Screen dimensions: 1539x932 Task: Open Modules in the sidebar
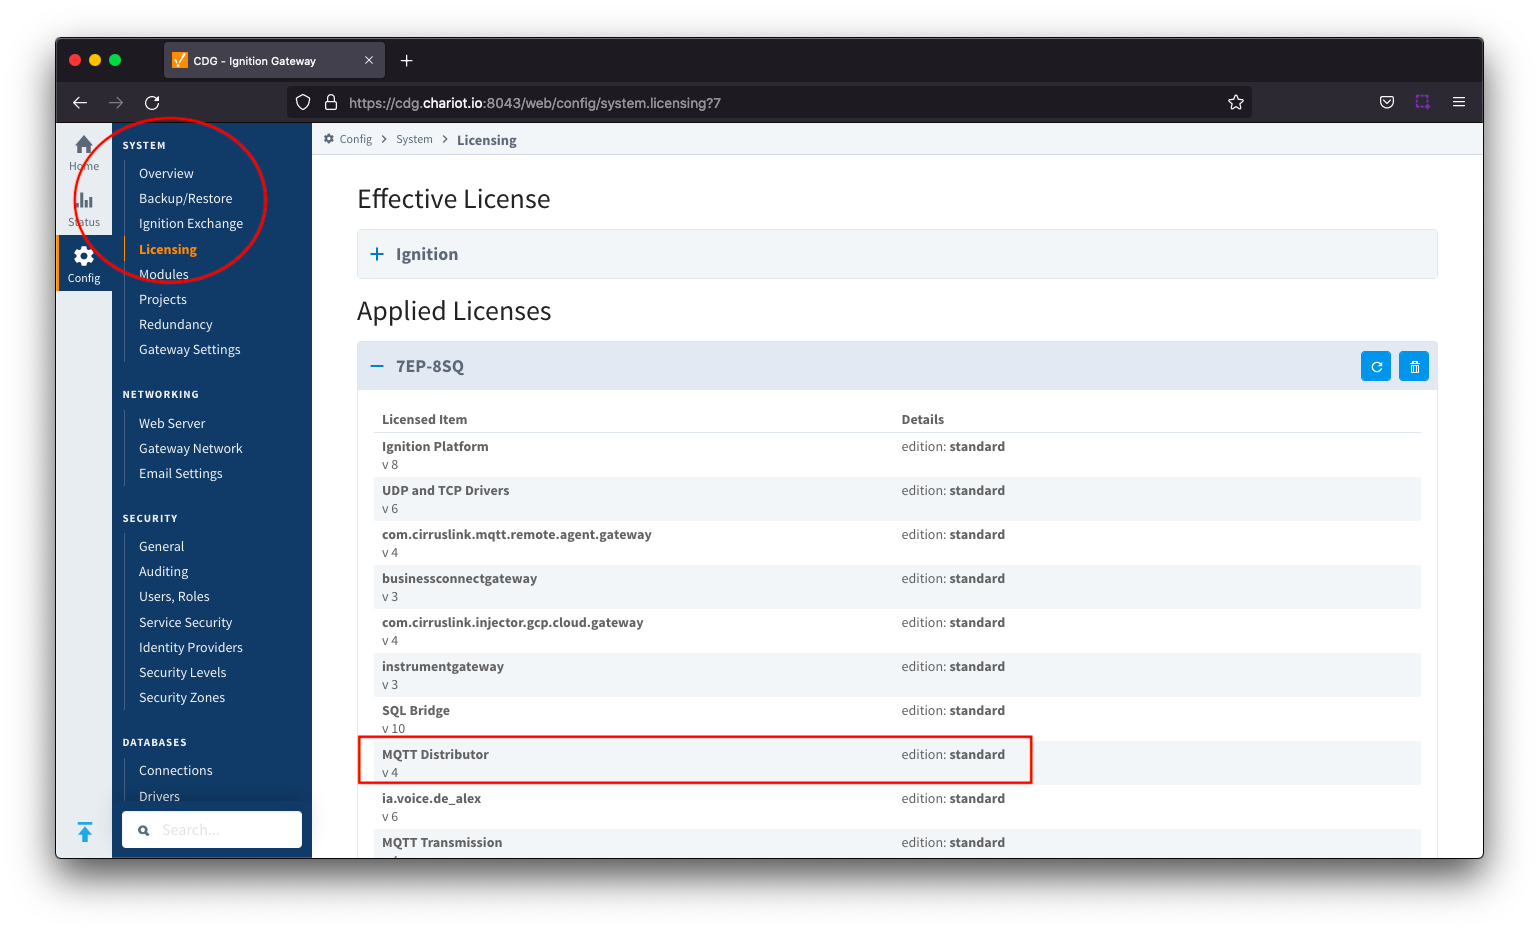pyautogui.click(x=164, y=274)
